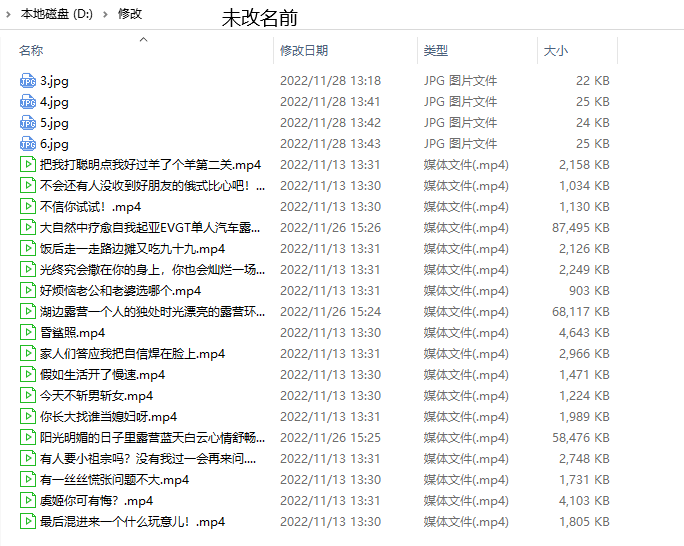Image resolution: width=684 pixels, height=546 pixels.
Task: Click size value 903 KB
Action: (589, 290)
